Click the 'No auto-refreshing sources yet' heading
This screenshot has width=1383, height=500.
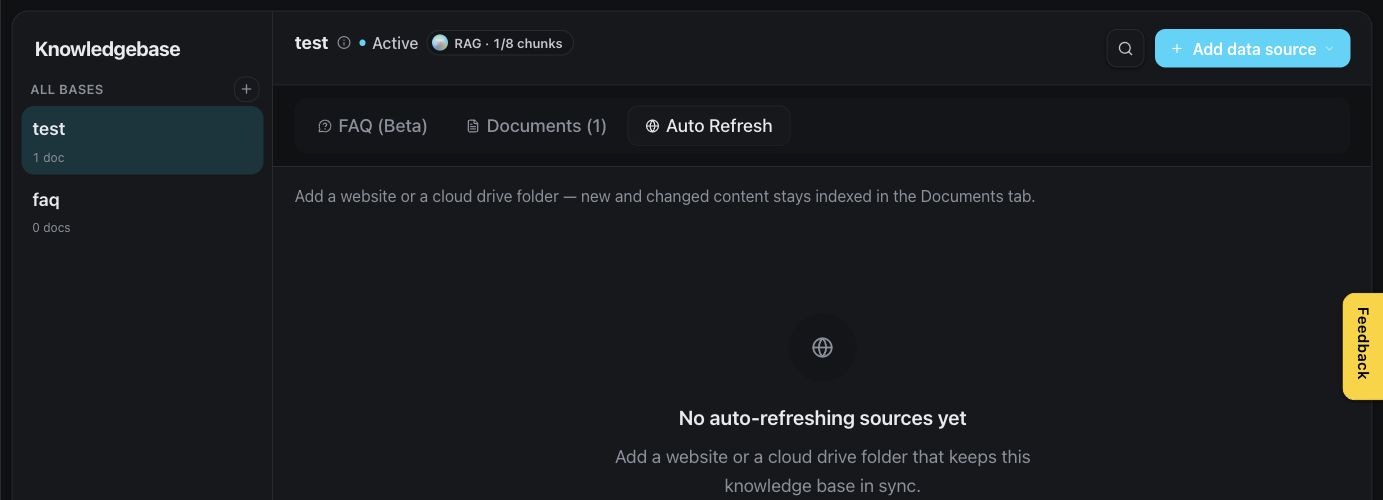[822, 418]
